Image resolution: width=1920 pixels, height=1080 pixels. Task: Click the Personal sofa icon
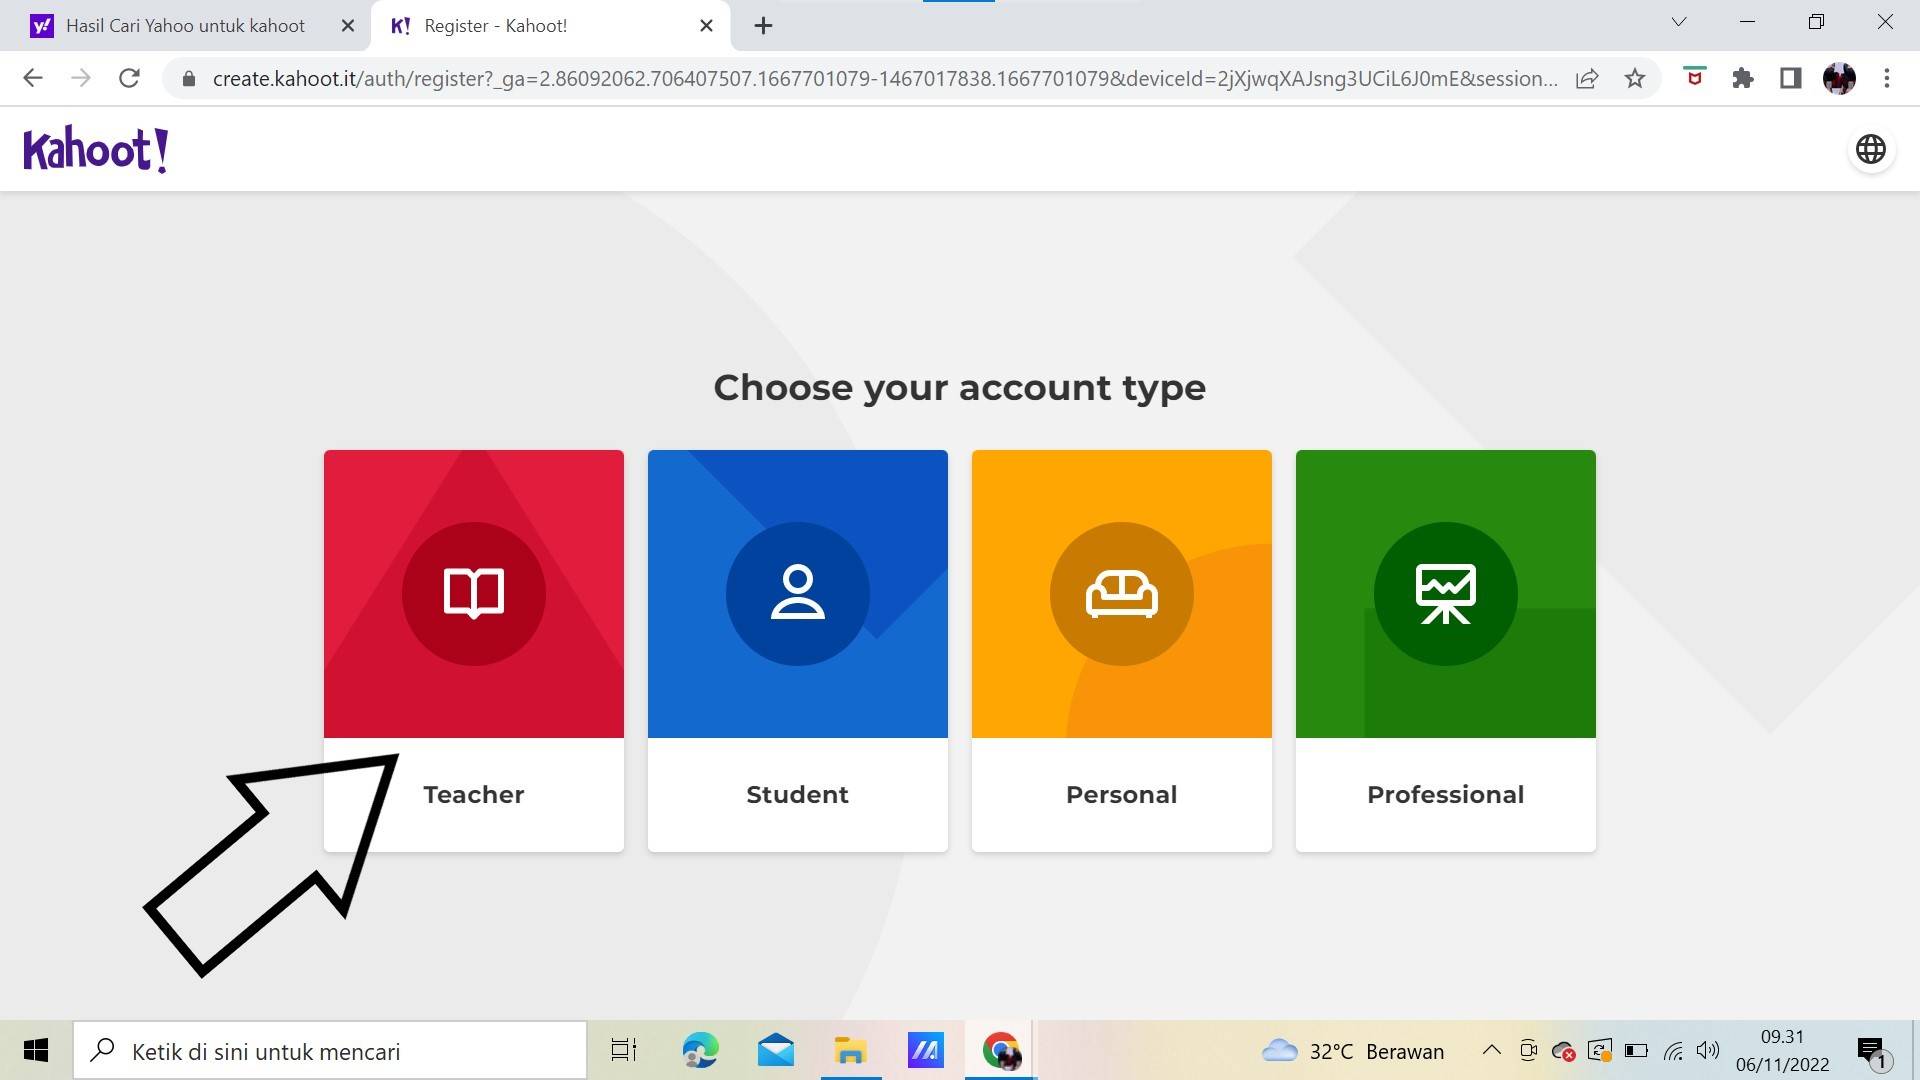coord(1122,593)
